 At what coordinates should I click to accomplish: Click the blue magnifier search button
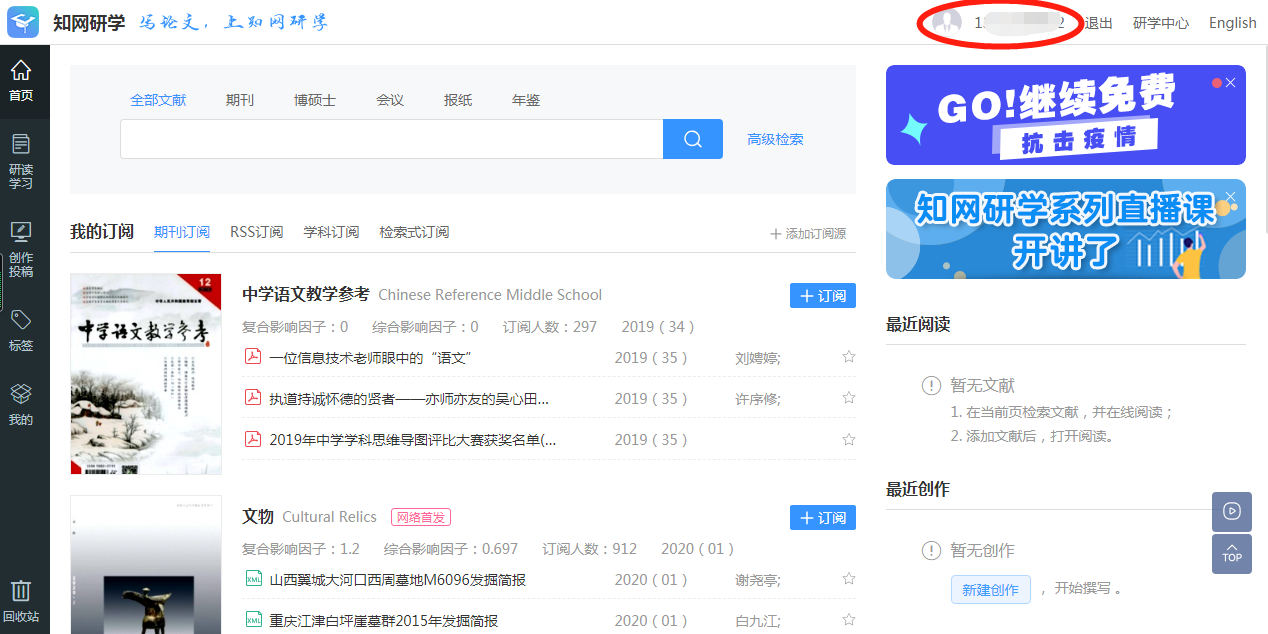pyautogui.click(x=693, y=139)
